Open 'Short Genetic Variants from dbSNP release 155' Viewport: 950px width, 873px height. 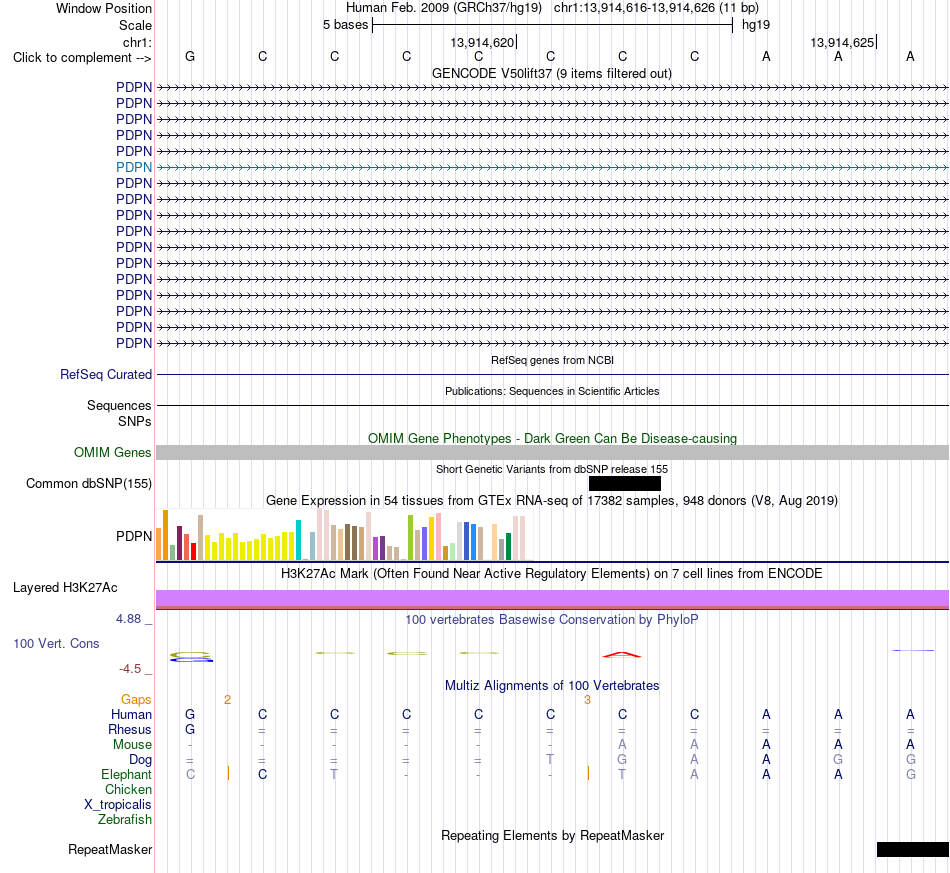click(552, 469)
